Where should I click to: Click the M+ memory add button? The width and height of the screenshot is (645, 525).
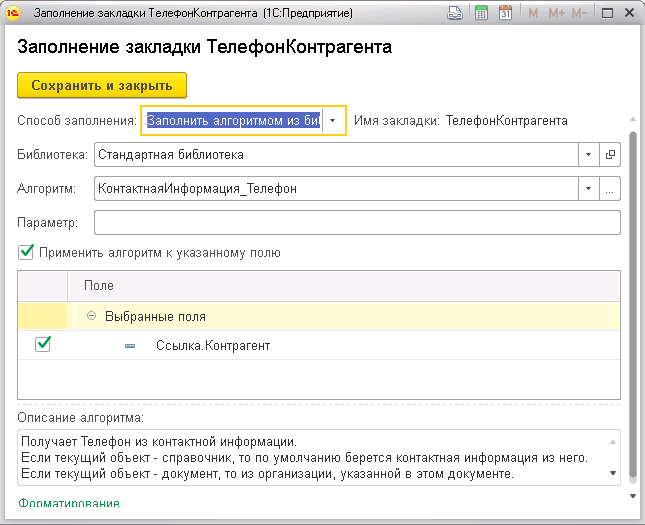[x=557, y=14]
